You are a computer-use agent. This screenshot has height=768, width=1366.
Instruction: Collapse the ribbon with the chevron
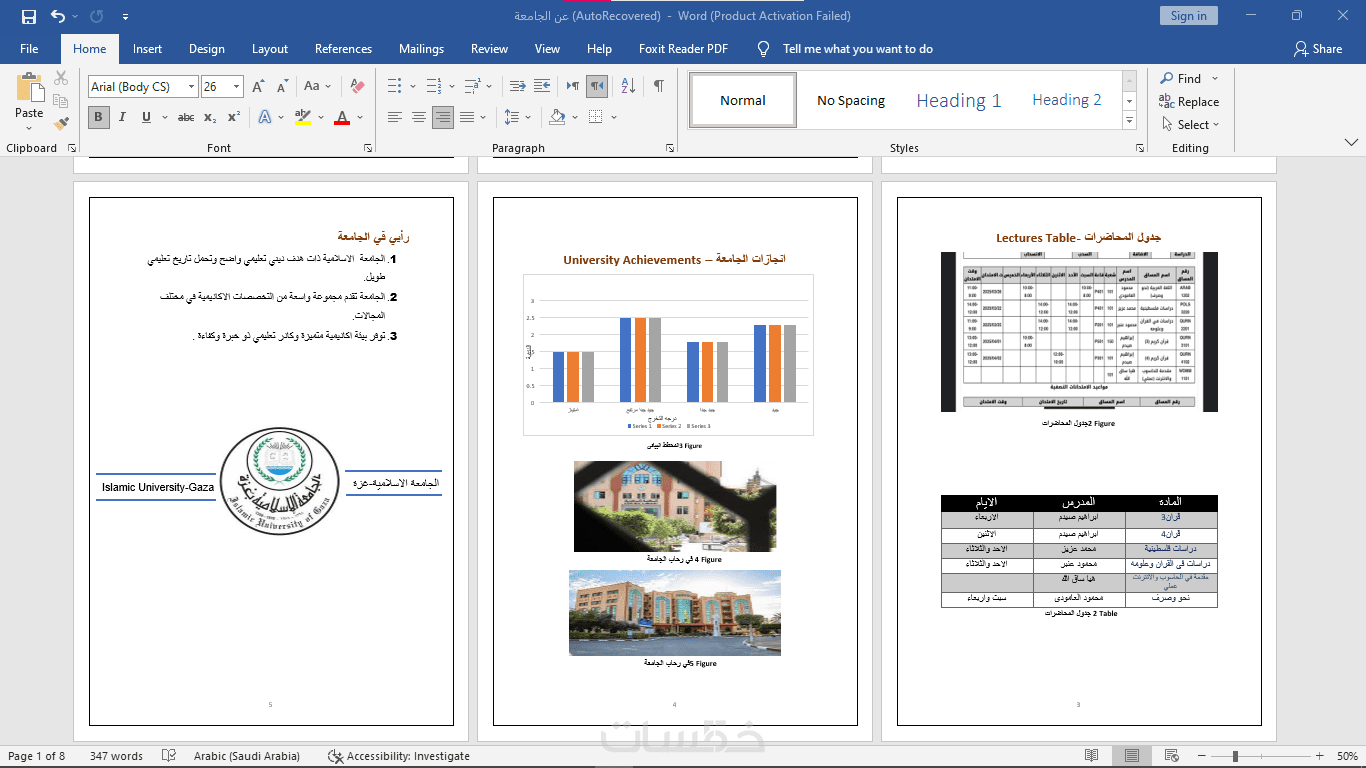pos(1349,144)
